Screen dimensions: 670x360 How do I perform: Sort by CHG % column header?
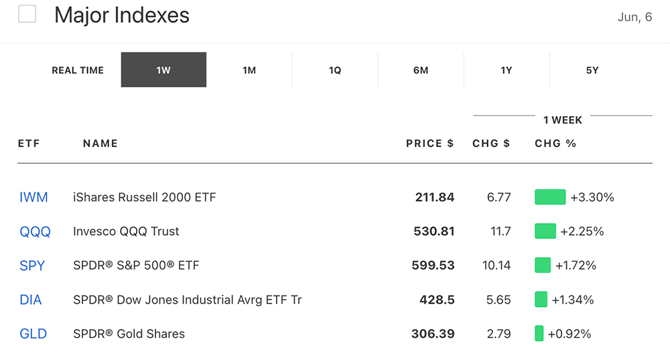pyautogui.click(x=555, y=143)
